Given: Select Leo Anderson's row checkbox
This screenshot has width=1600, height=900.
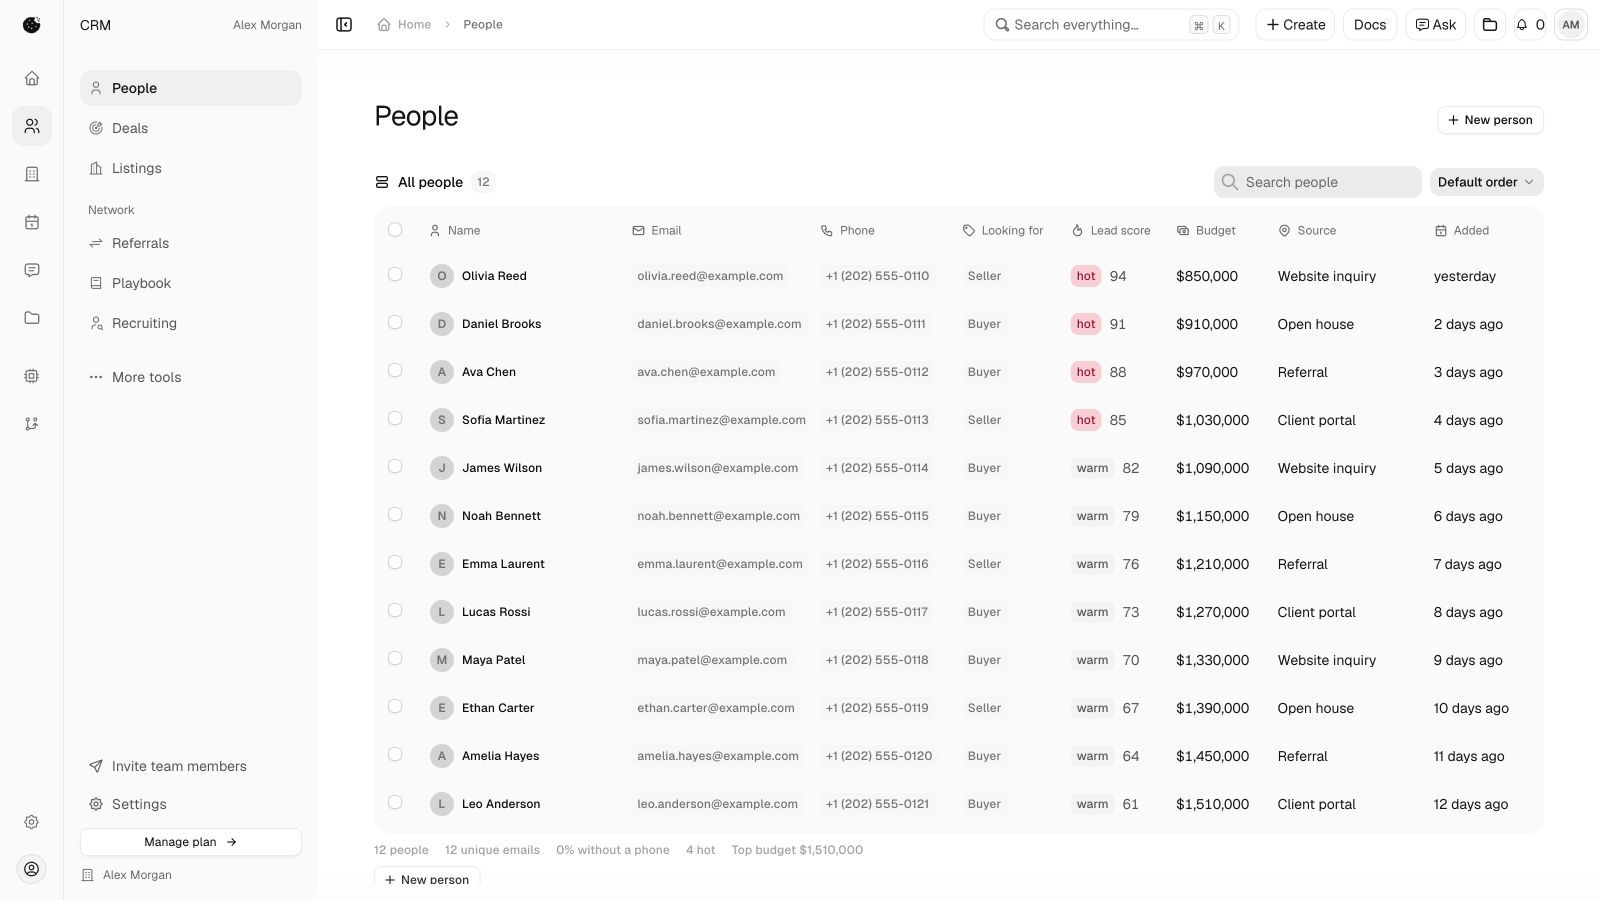Looking at the screenshot, I should pos(395,802).
